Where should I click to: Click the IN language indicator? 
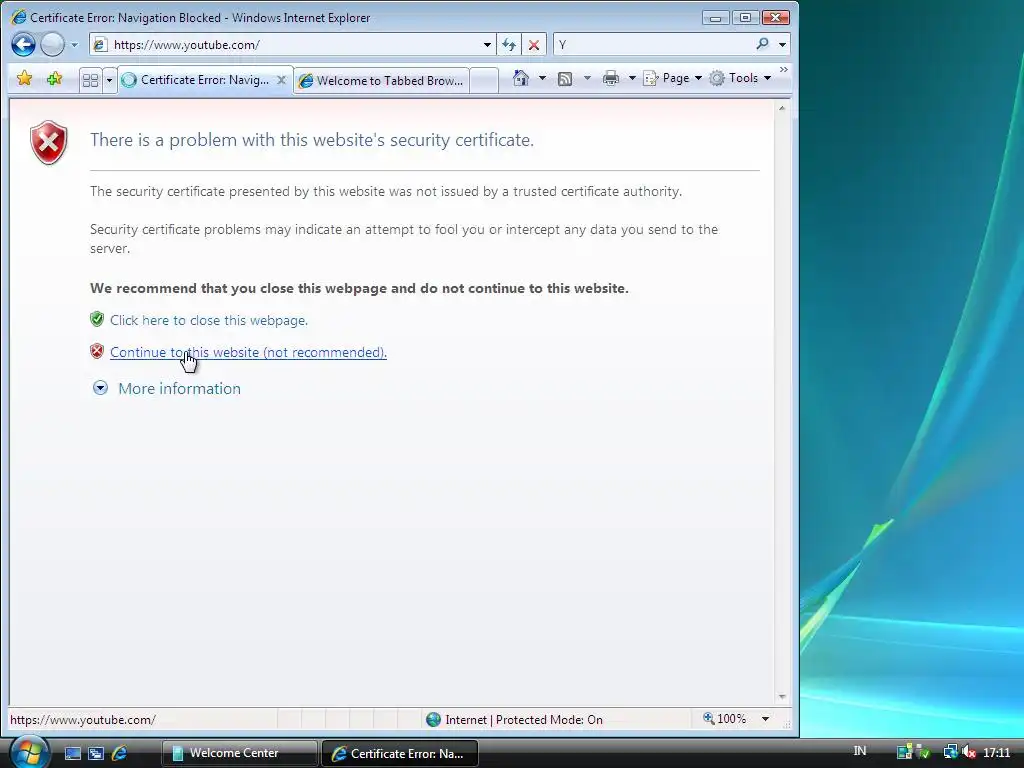pos(860,751)
